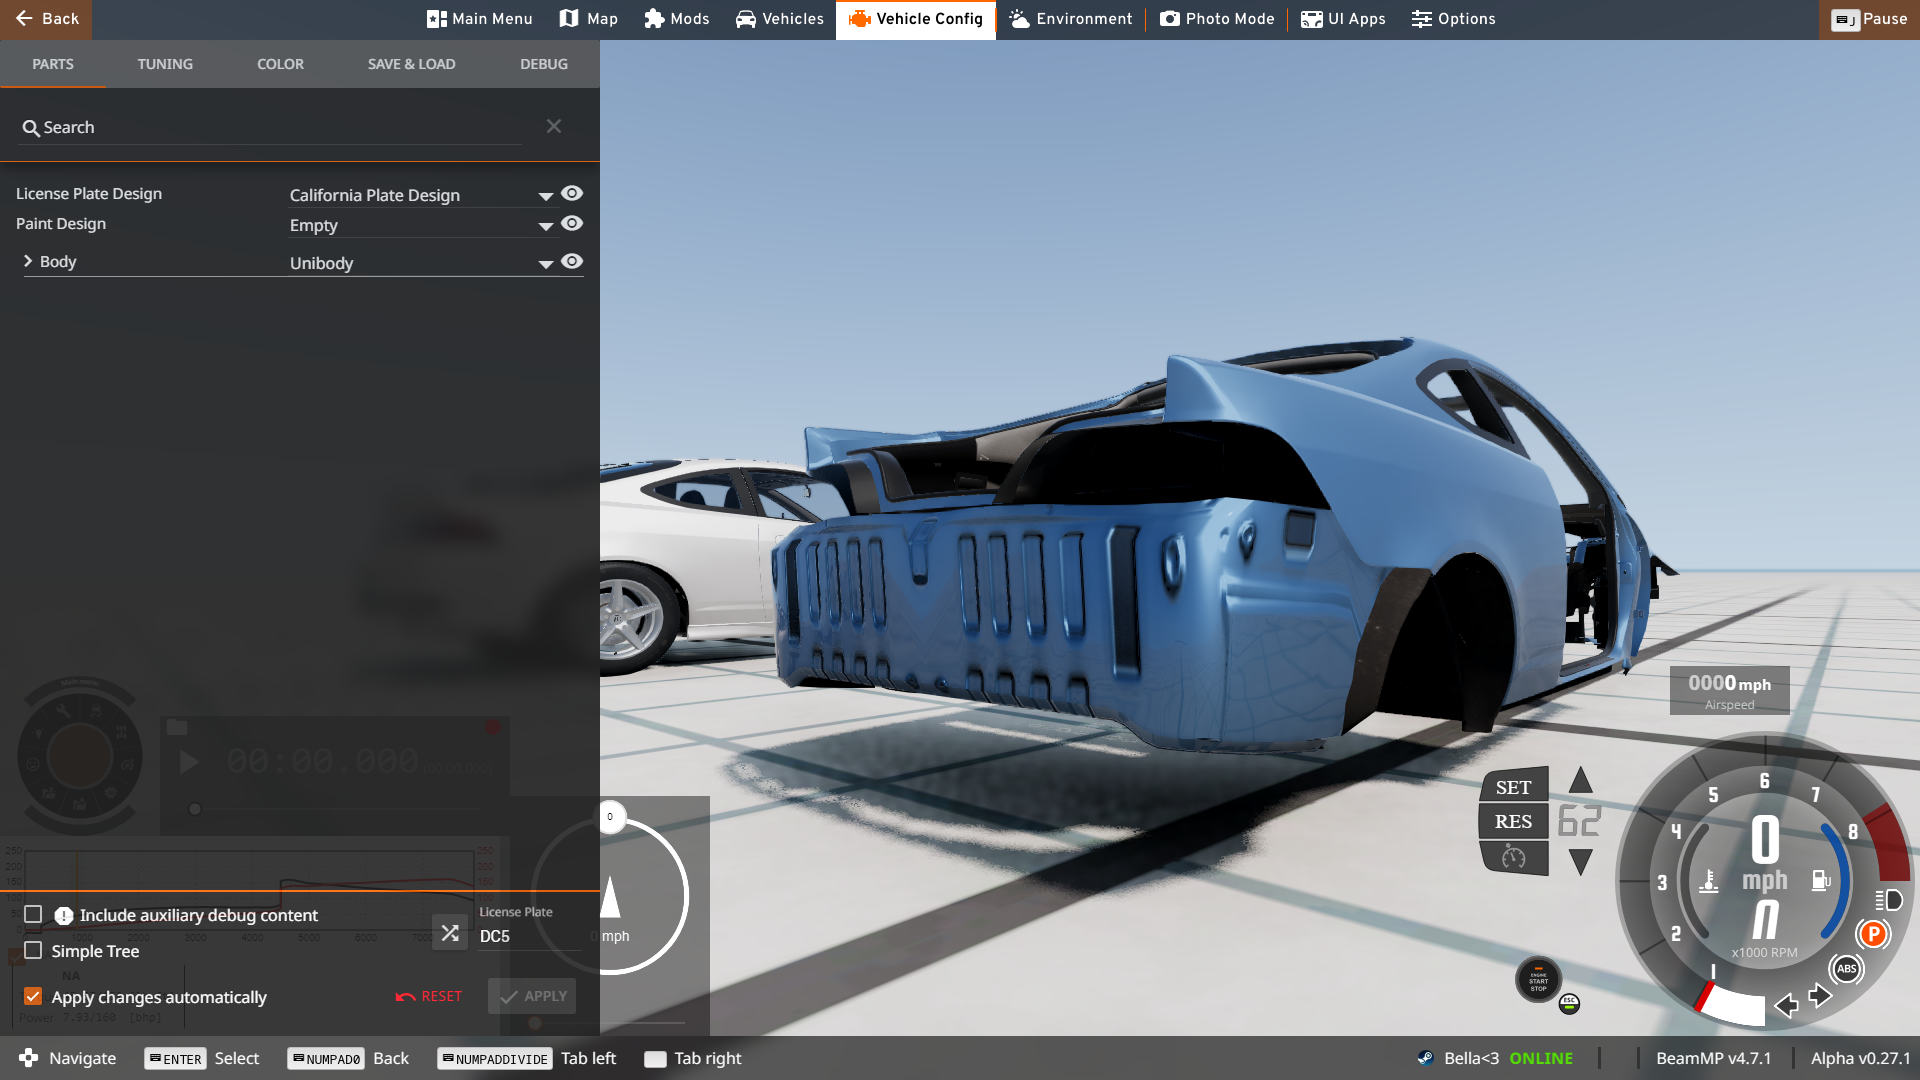Click the coolant temperature gauge icon
Image resolution: width=1920 pixels, height=1080 pixels.
(1709, 880)
